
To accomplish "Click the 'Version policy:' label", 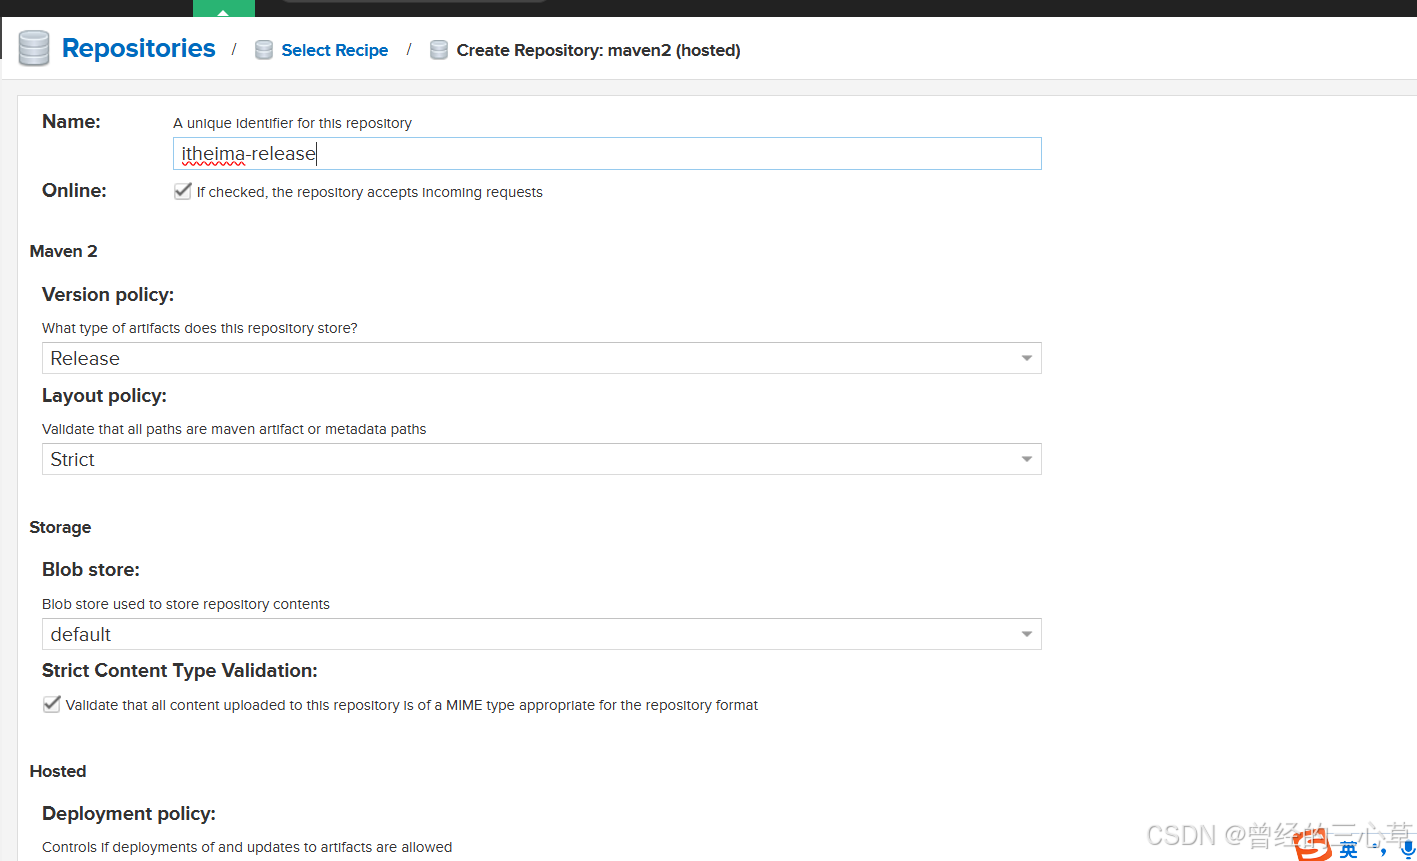I will [x=108, y=295].
